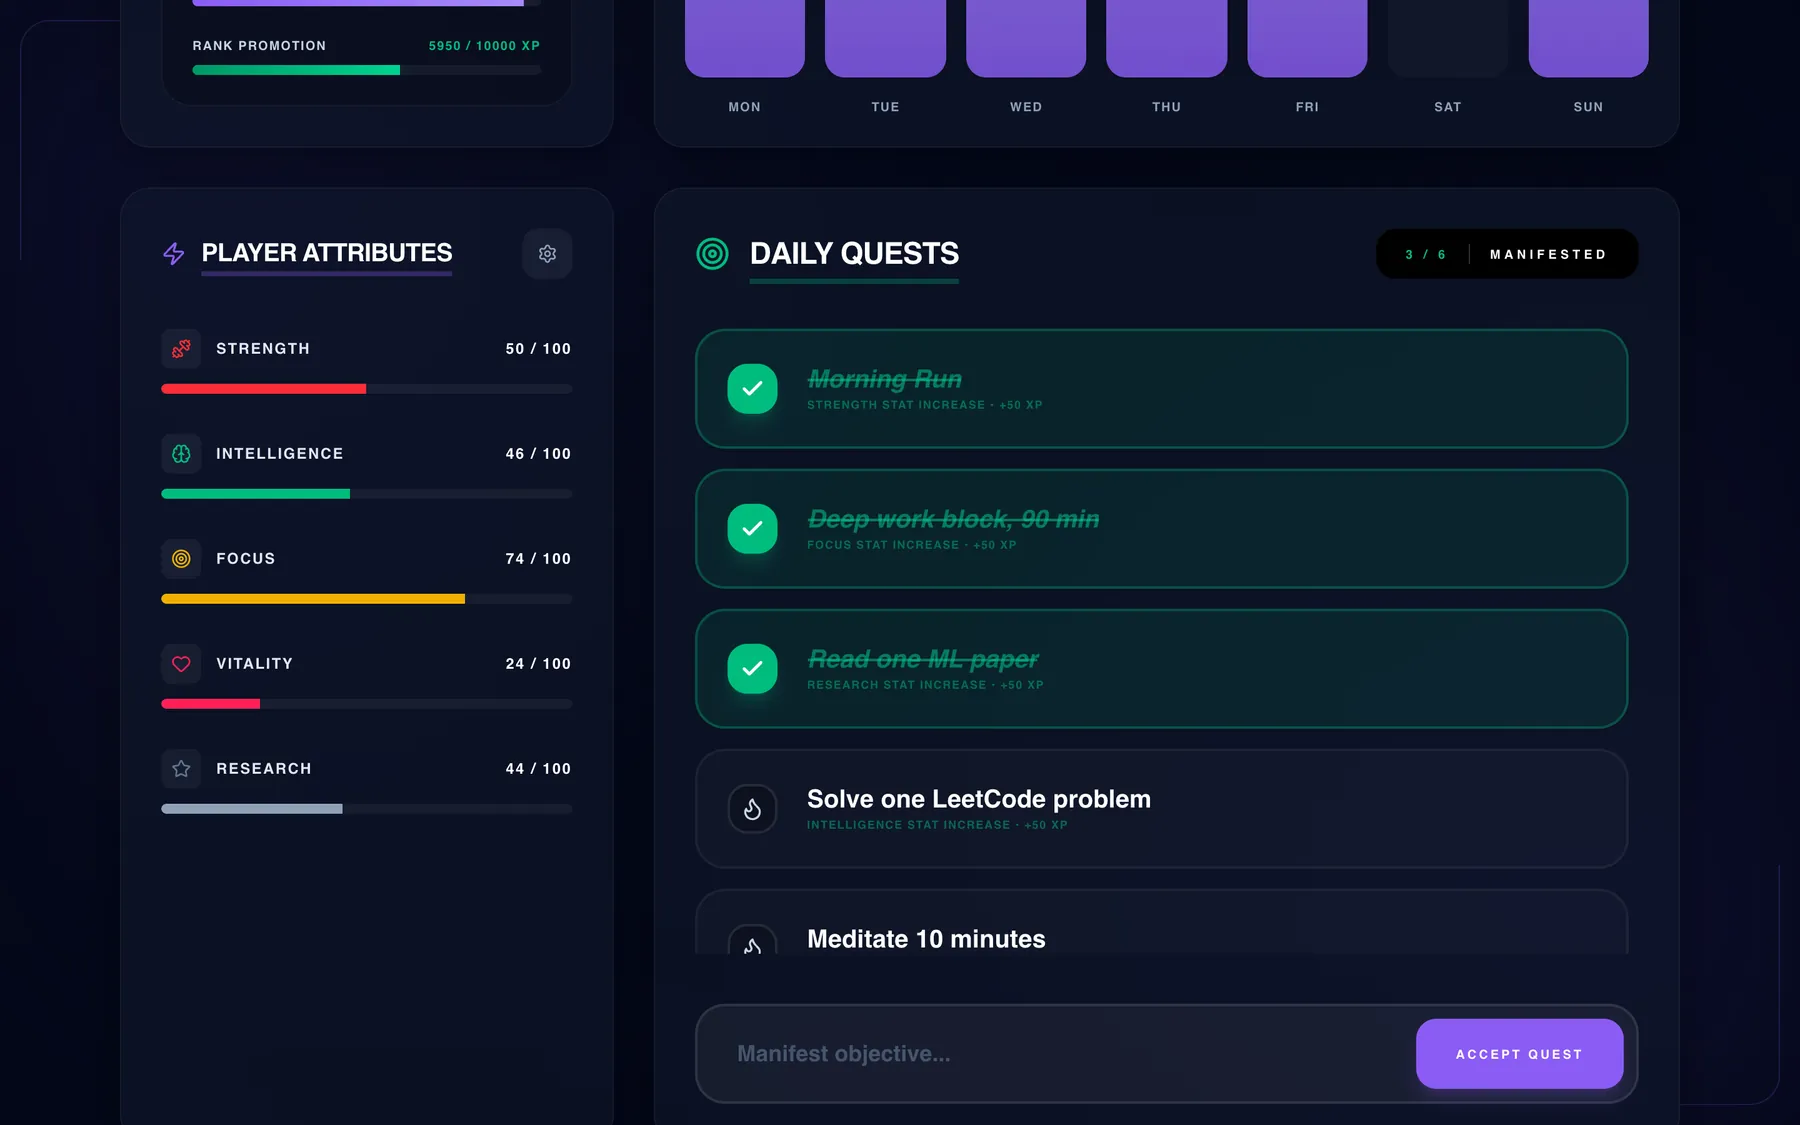
Task: Select the Sunday activity bar
Action: tap(1588, 38)
